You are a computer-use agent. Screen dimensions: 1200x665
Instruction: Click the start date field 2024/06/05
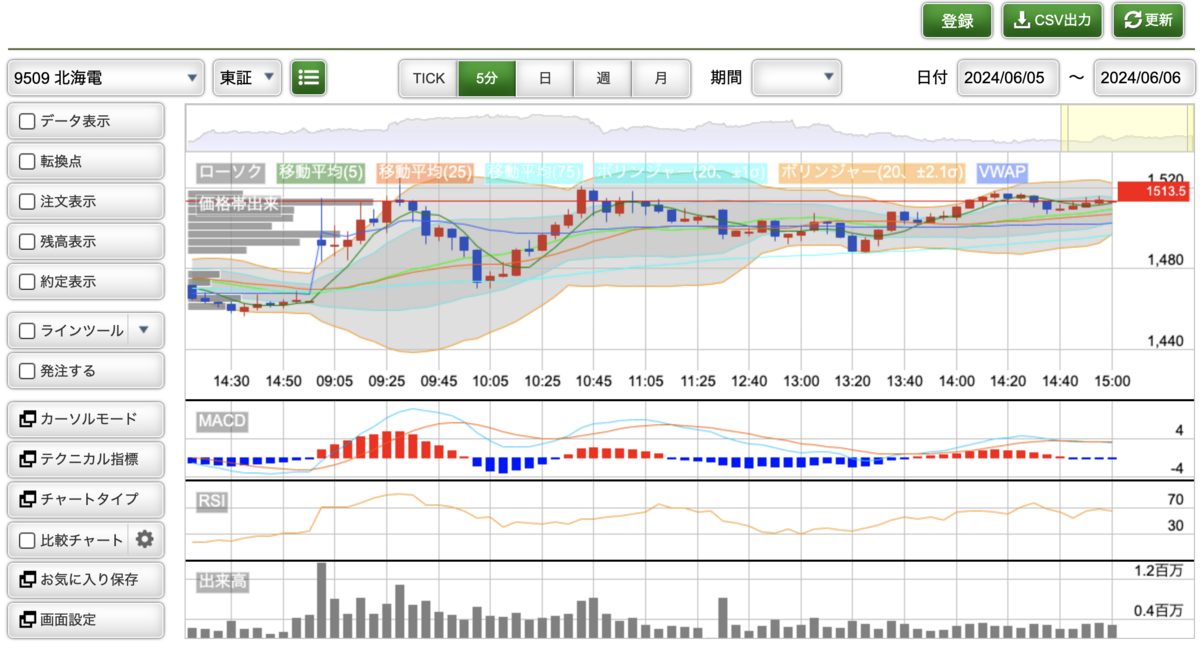[1008, 78]
